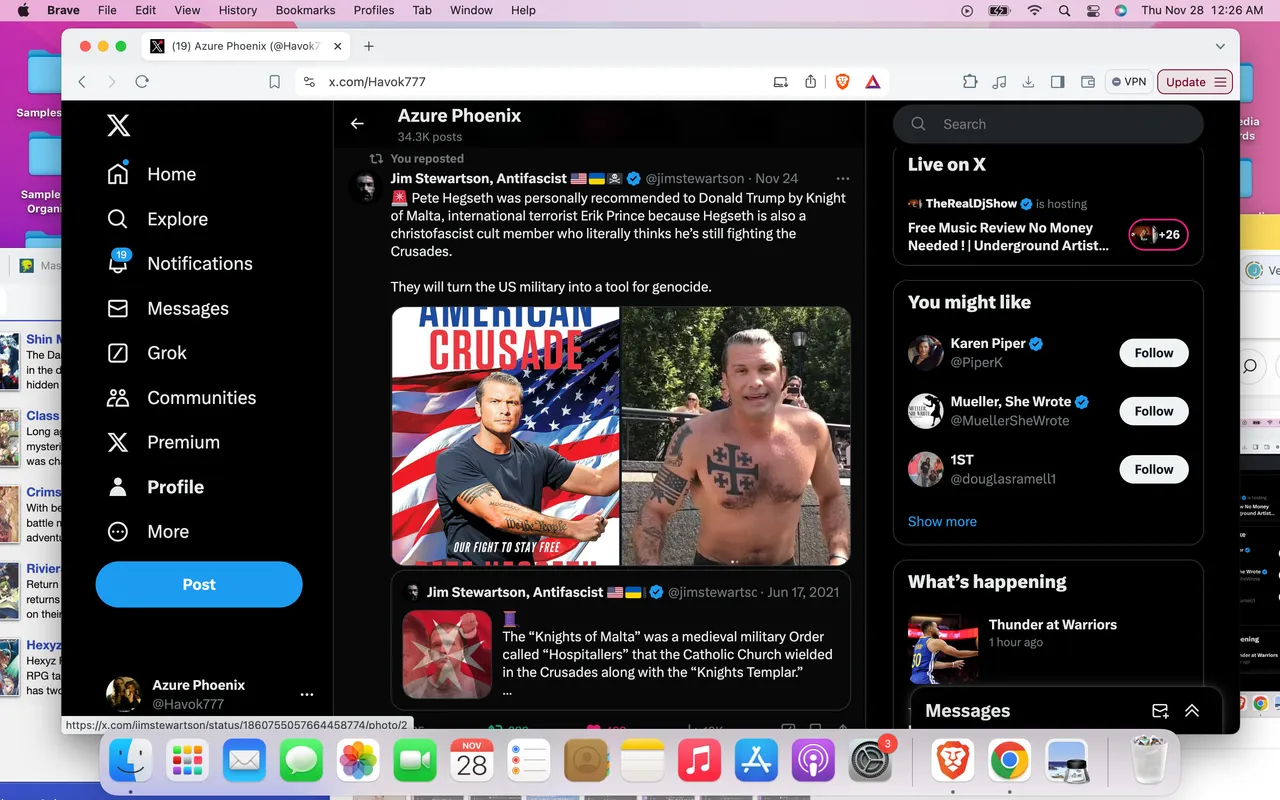Open the shirtless tattoo photo in the post
Screen dimensions: 1280x800
[x=736, y=436]
